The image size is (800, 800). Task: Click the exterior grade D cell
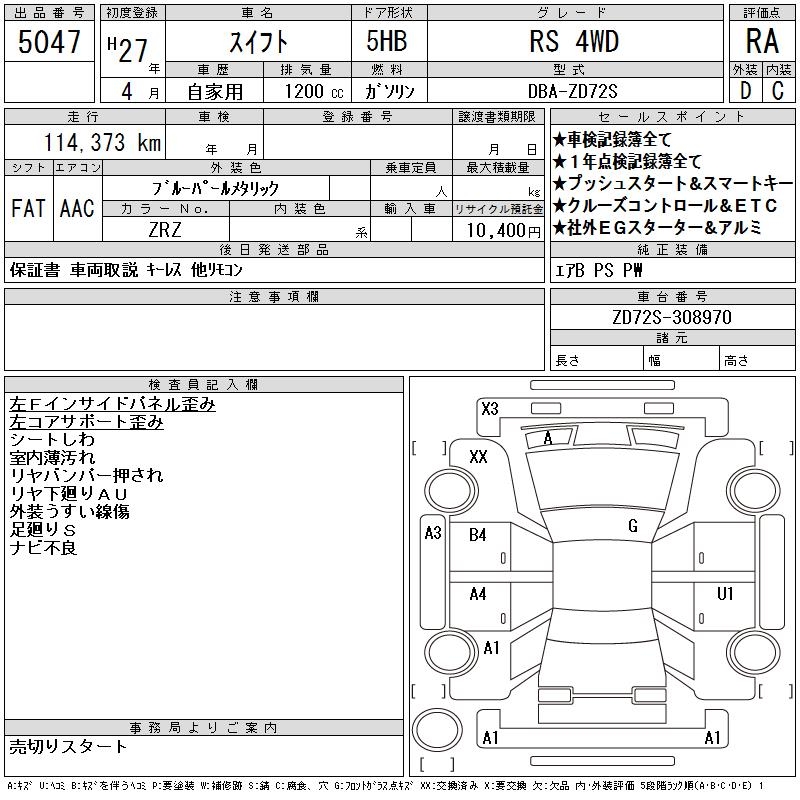[744, 90]
